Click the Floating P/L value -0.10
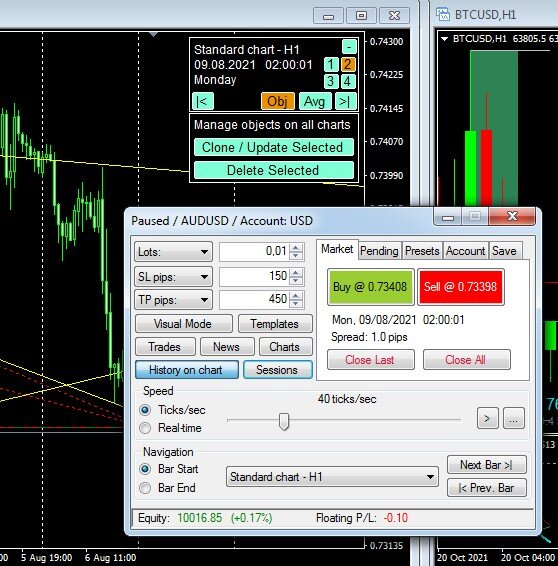Image resolution: width=558 pixels, height=566 pixels. (x=396, y=518)
